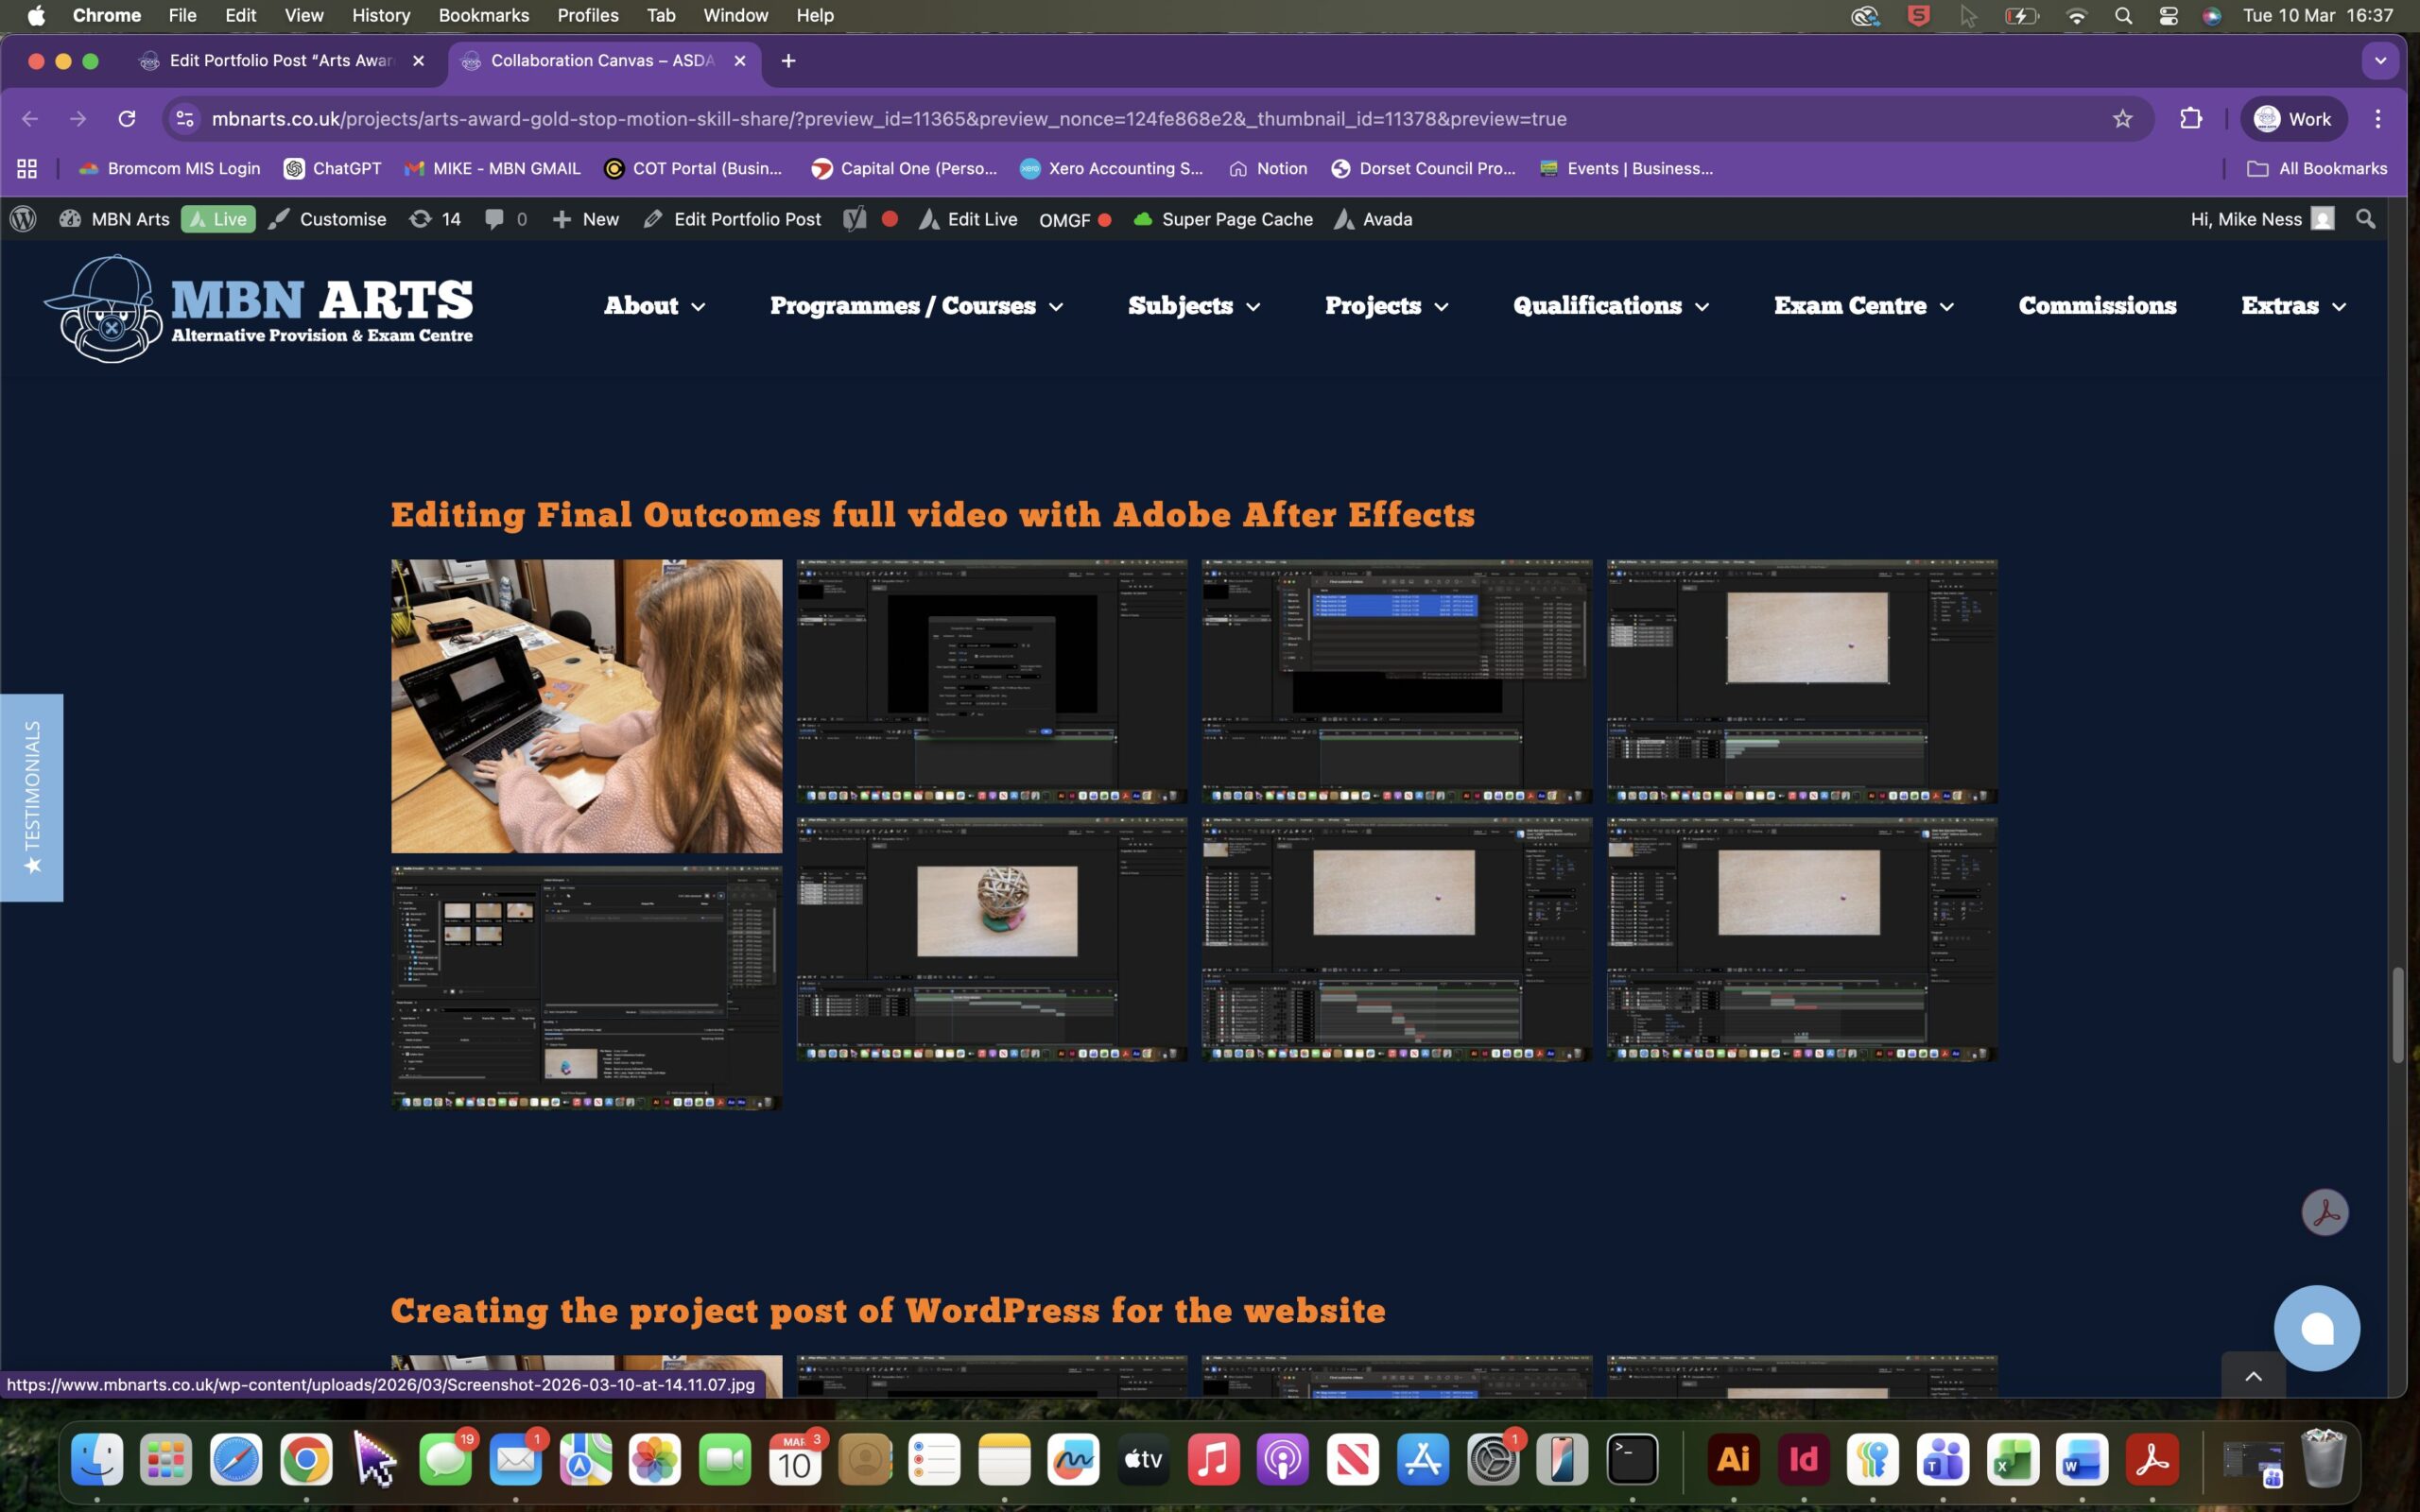Viewport: 2420px width, 1512px height.
Task: Launch Terminal from the Dock
Action: [x=1632, y=1460]
